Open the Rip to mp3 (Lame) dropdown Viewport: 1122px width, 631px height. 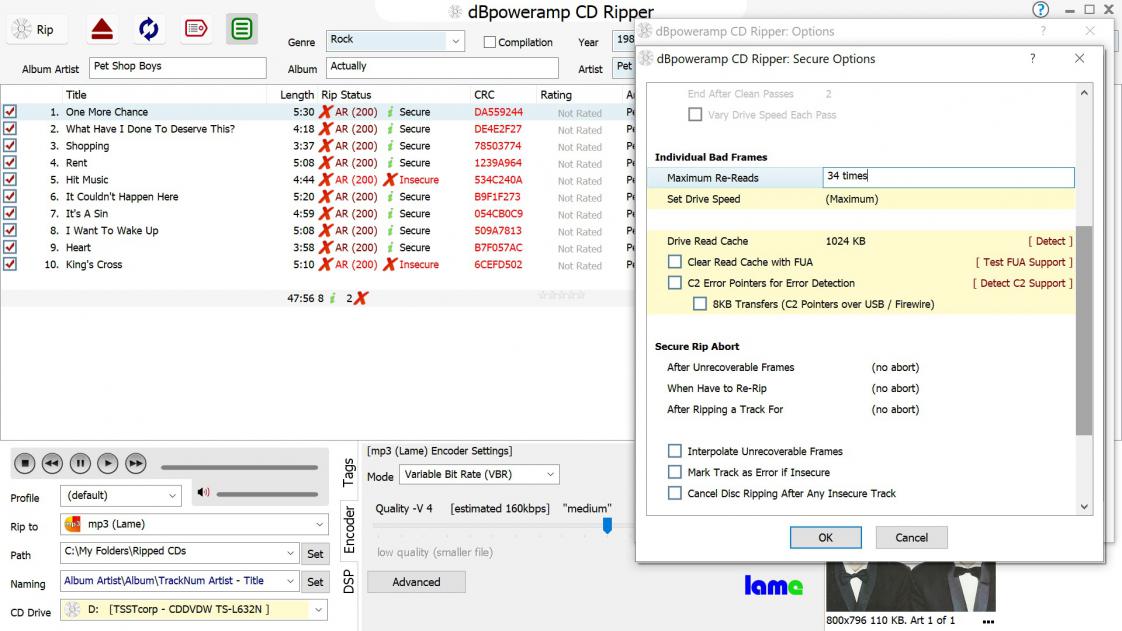(x=319, y=524)
